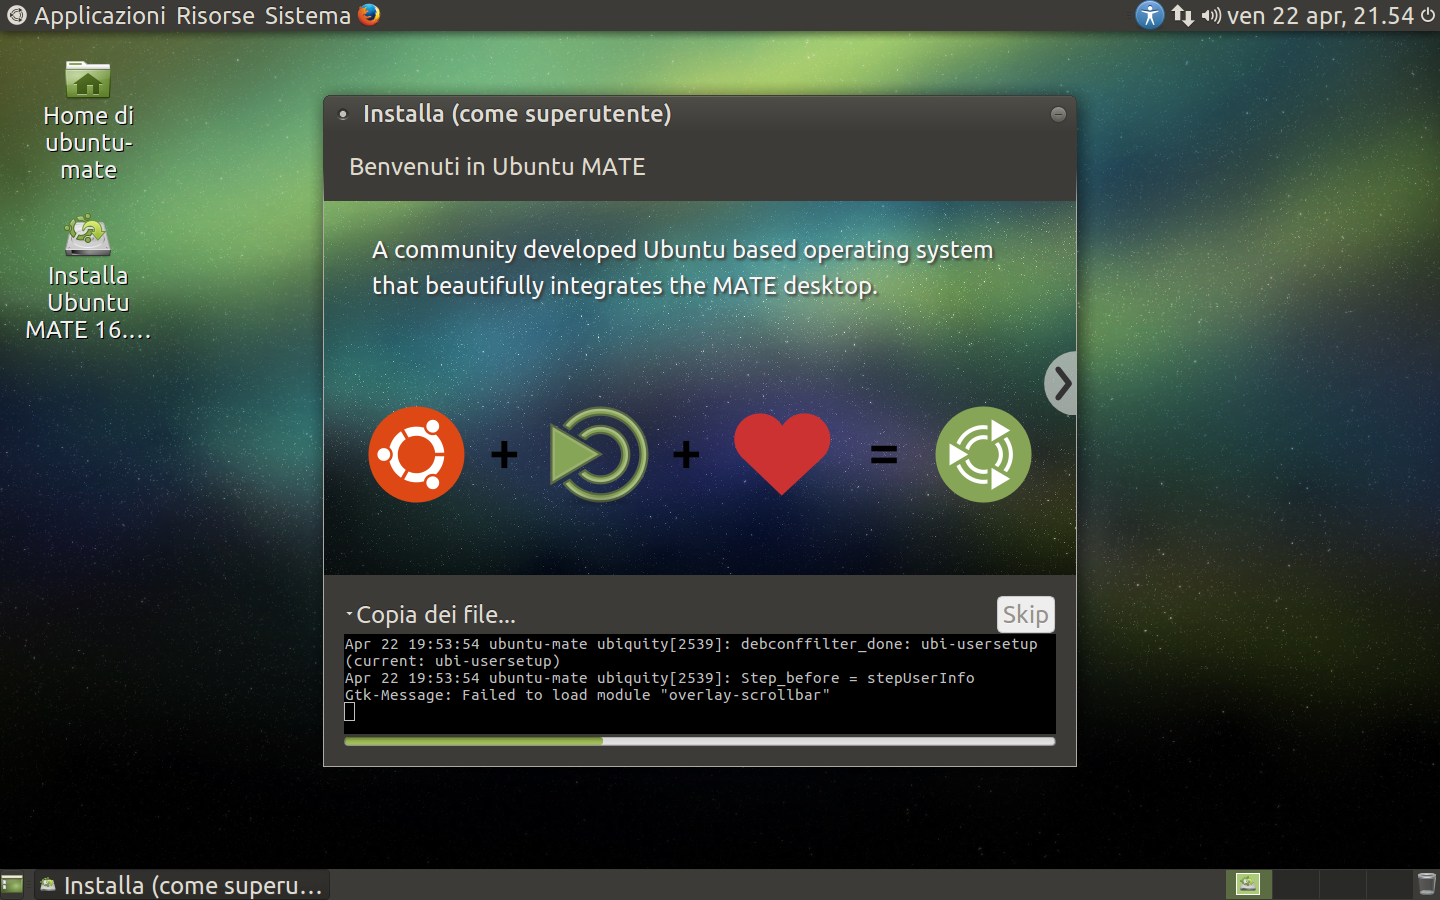This screenshot has height=900, width=1440.
Task: Skip the file copying step
Action: 1025,614
